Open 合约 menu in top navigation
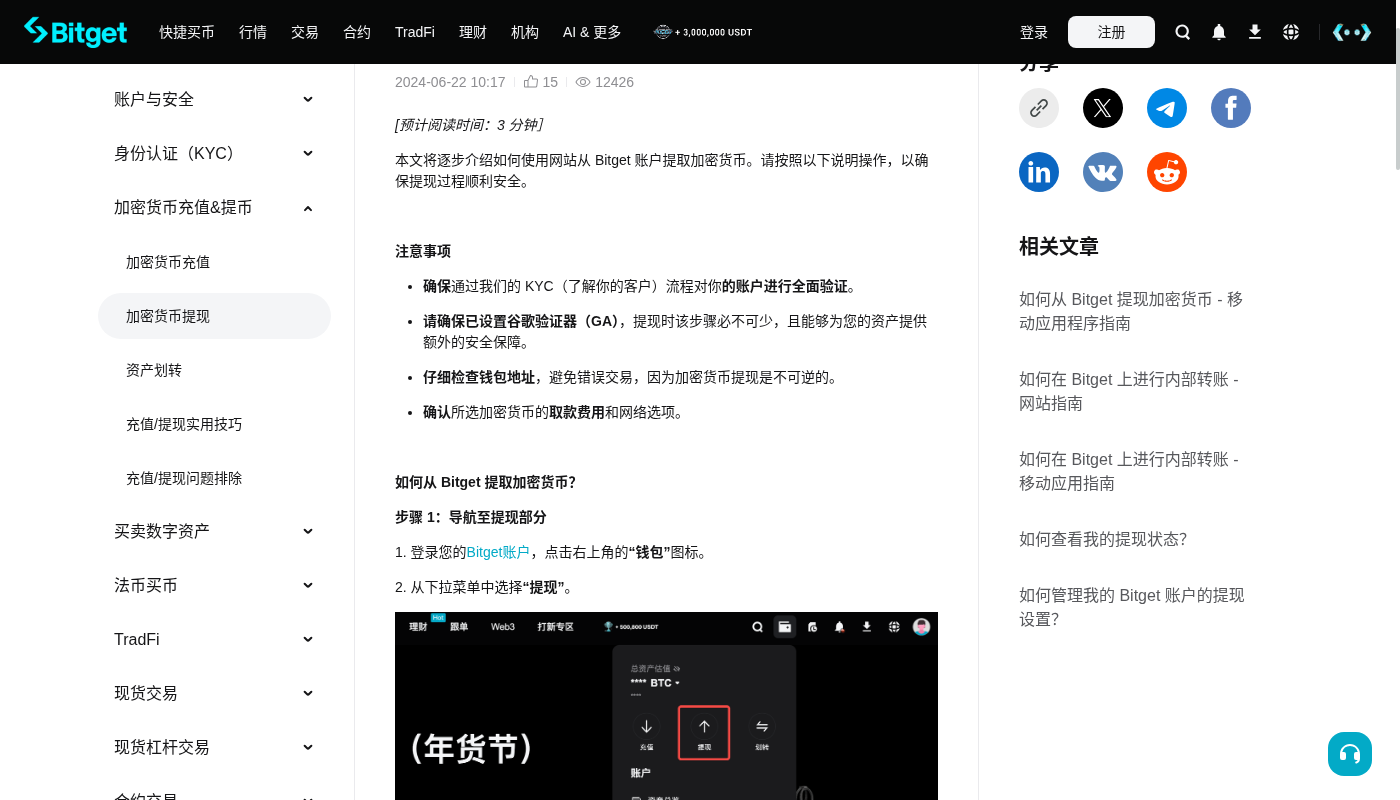This screenshot has height=800, width=1400. point(357,32)
